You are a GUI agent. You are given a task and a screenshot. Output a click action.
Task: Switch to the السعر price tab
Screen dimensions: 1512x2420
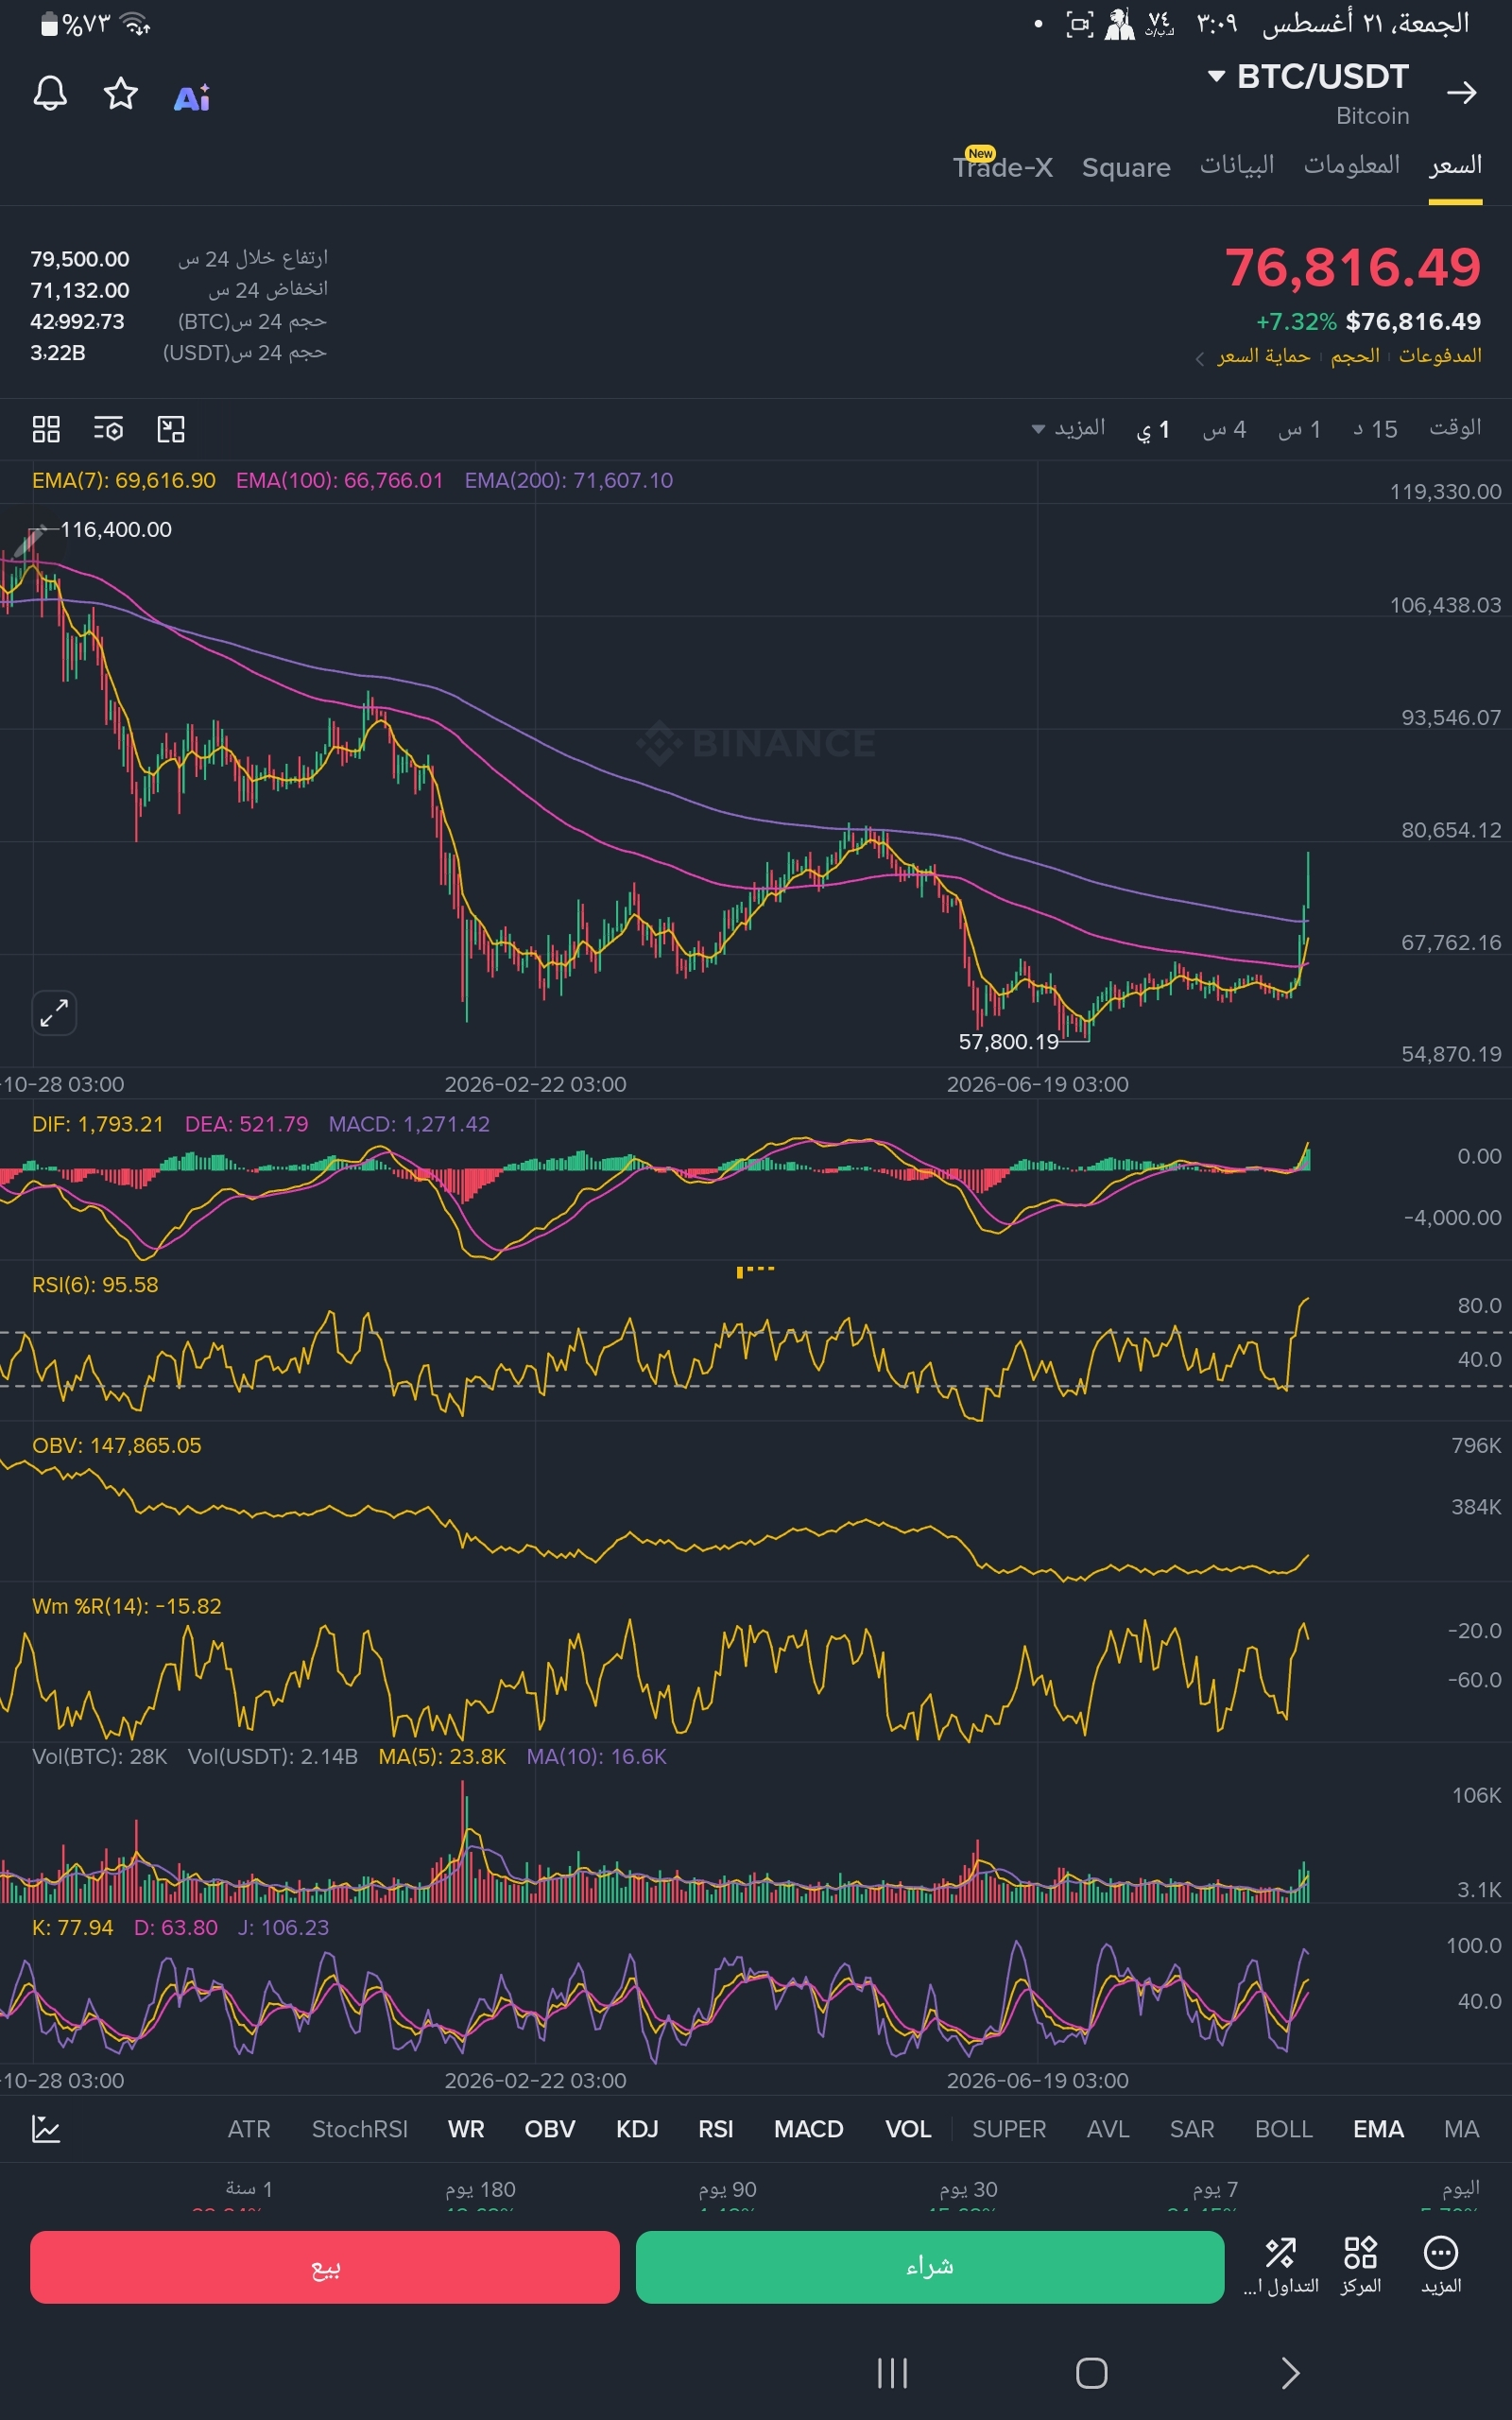pyautogui.click(x=1455, y=166)
